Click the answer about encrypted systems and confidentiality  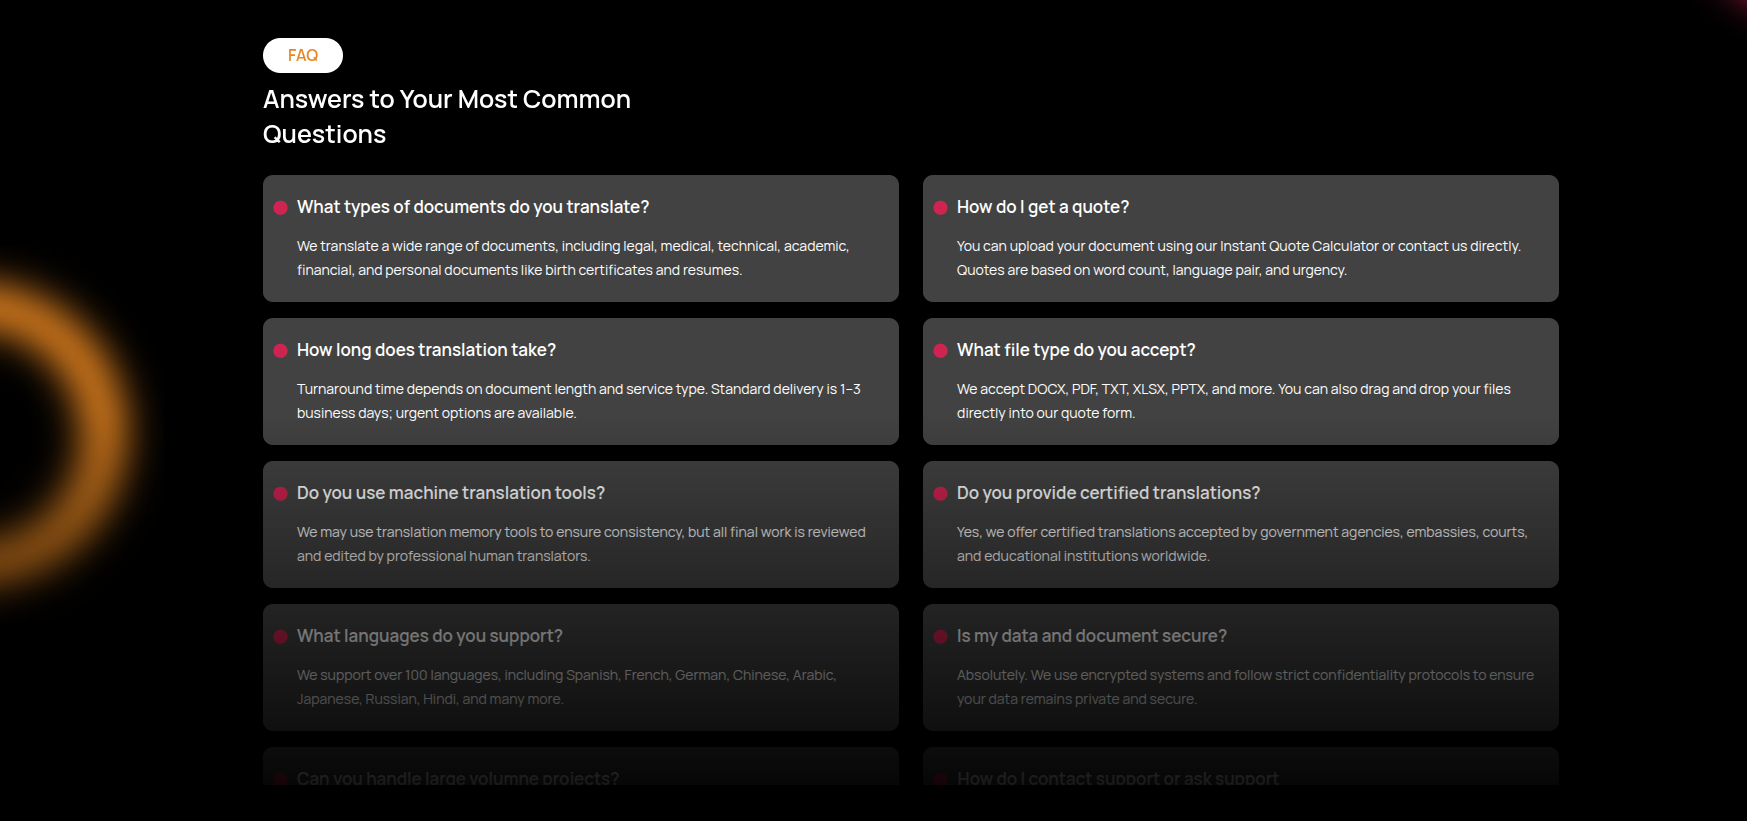tap(1244, 687)
